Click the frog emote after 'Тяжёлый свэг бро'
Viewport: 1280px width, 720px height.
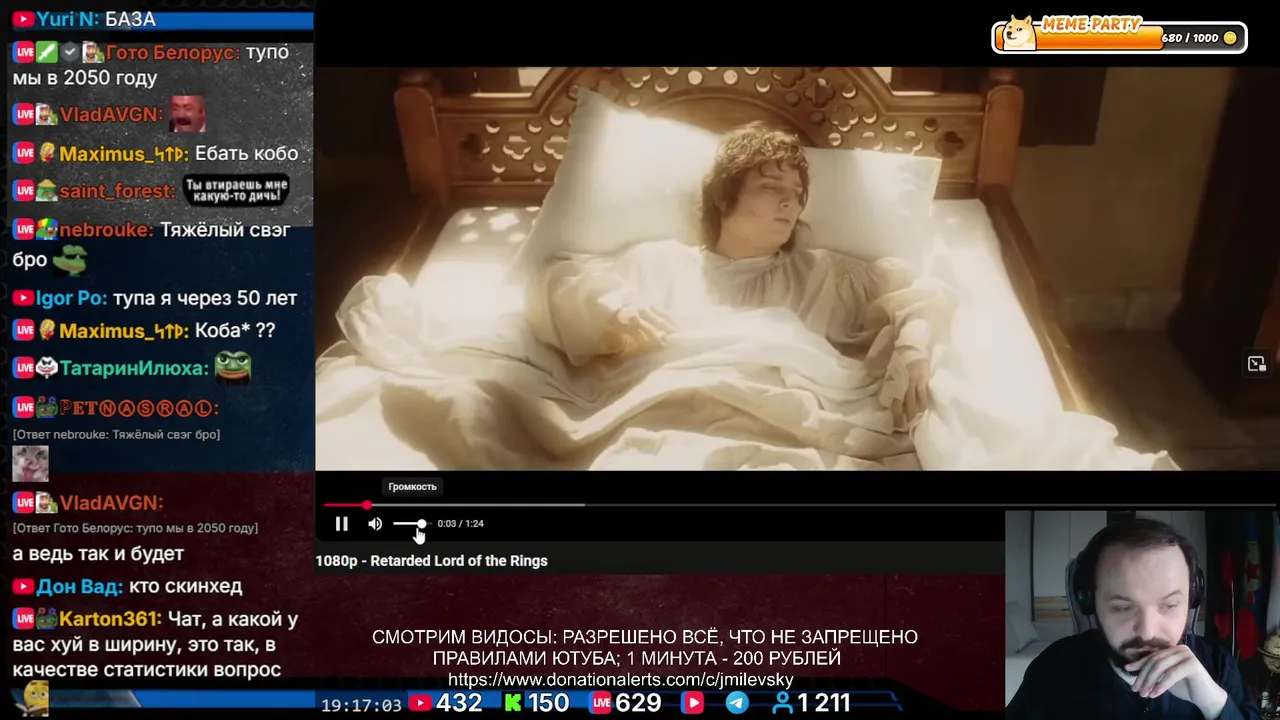pyautogui.click(x=70, y=260)
